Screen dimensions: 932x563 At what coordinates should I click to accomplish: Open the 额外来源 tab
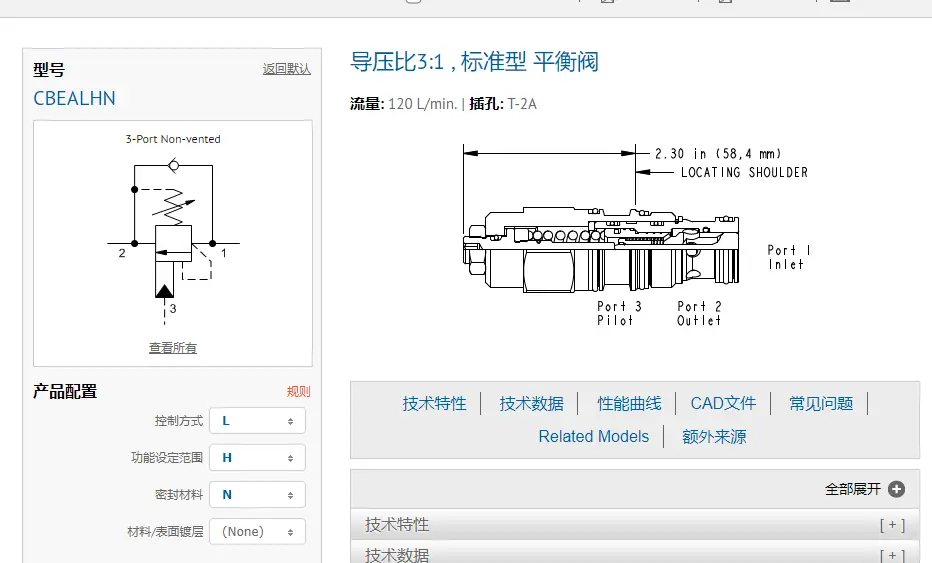714,436
